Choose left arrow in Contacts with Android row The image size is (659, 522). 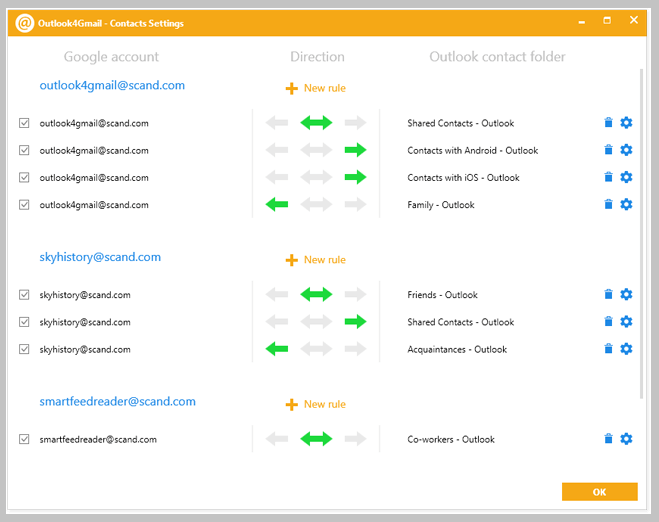pyautogui.click(x=277, y=150)
